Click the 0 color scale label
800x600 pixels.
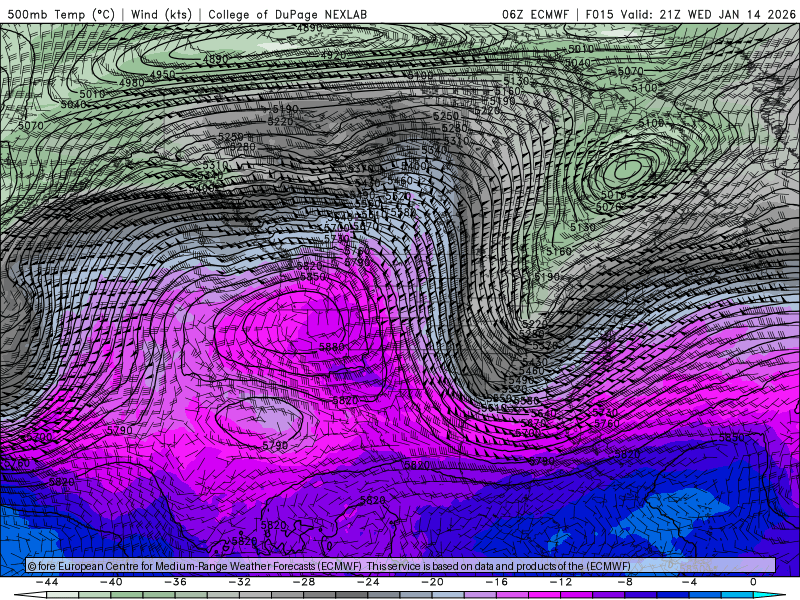click(753, 582)
